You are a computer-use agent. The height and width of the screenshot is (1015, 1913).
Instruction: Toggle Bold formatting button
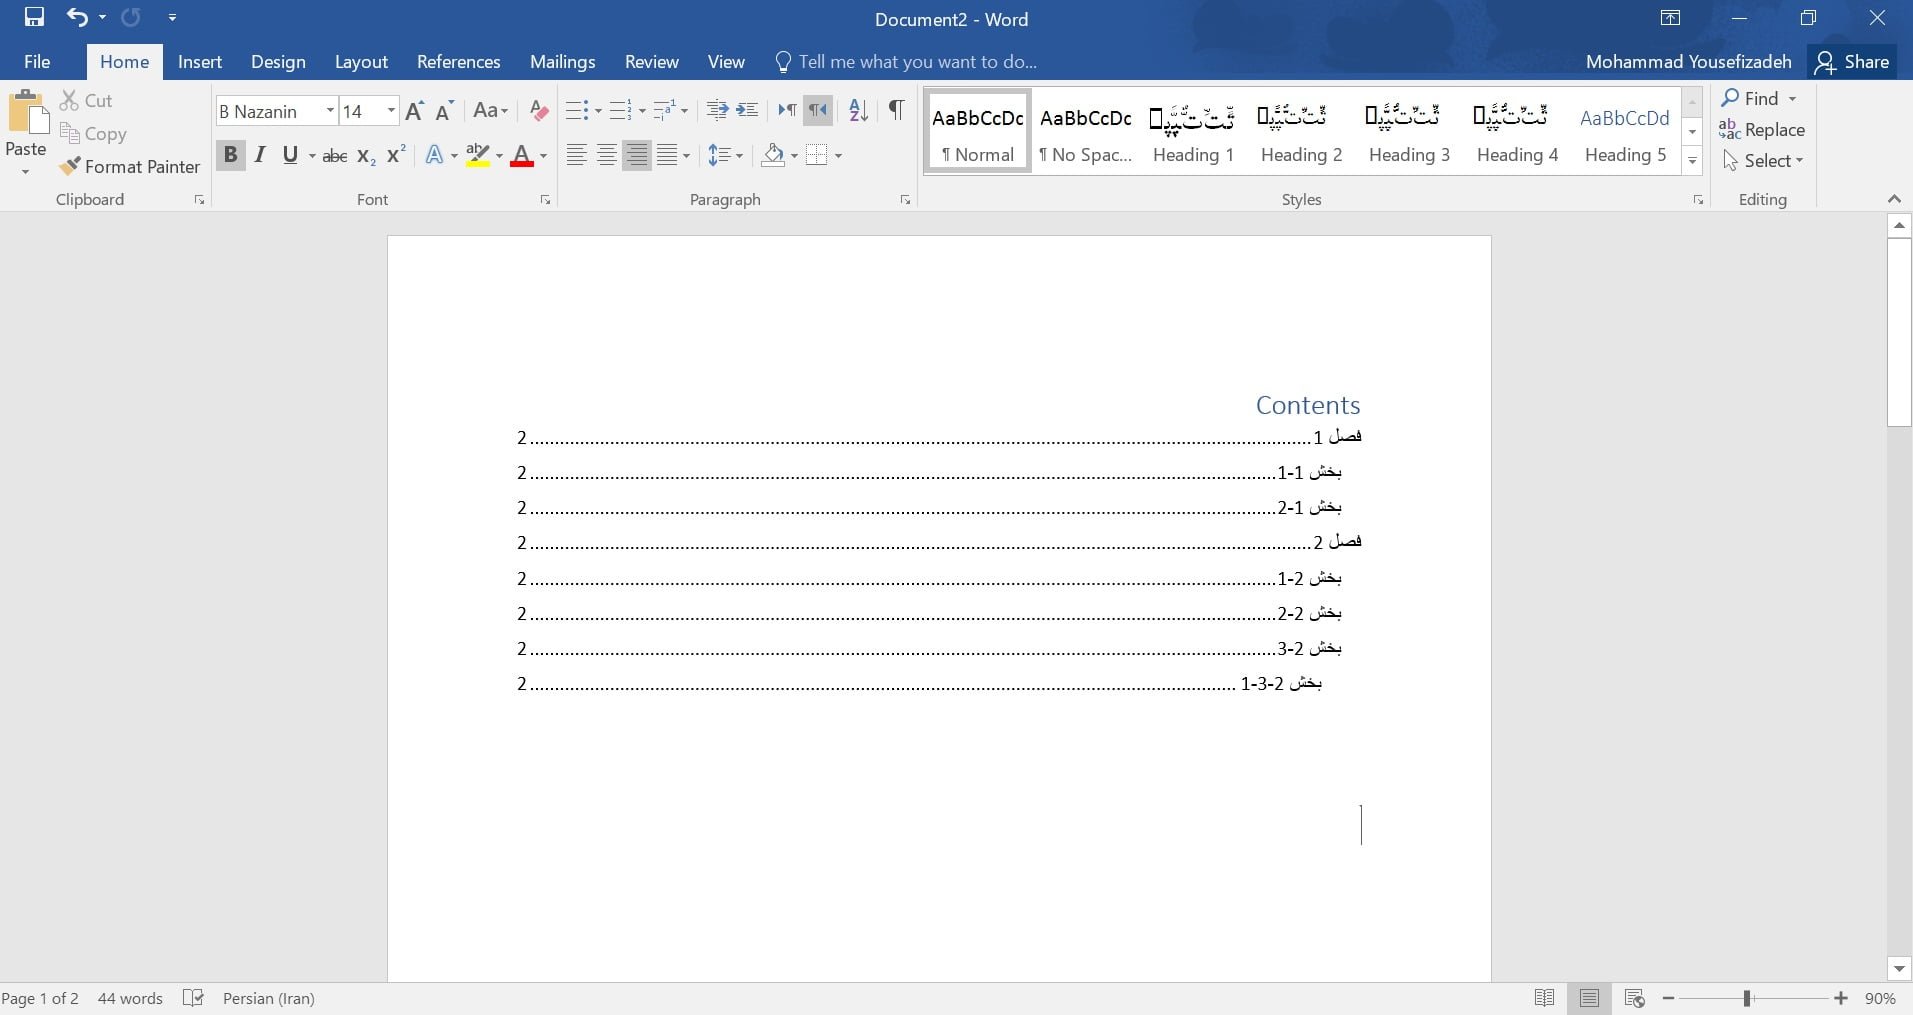(x=230, y=156)
